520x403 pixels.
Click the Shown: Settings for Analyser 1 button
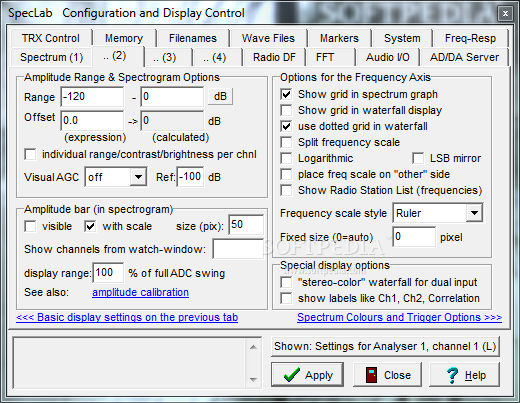385,347
